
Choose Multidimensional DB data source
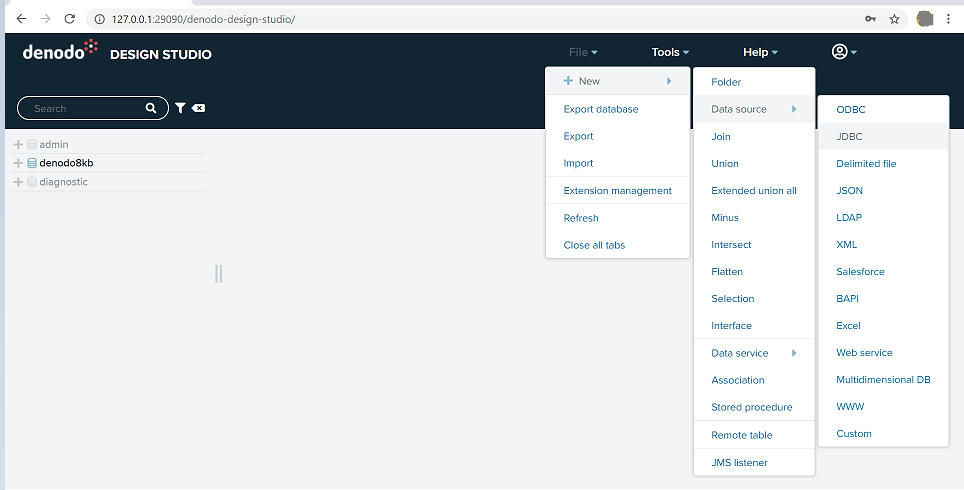[883, 380]
